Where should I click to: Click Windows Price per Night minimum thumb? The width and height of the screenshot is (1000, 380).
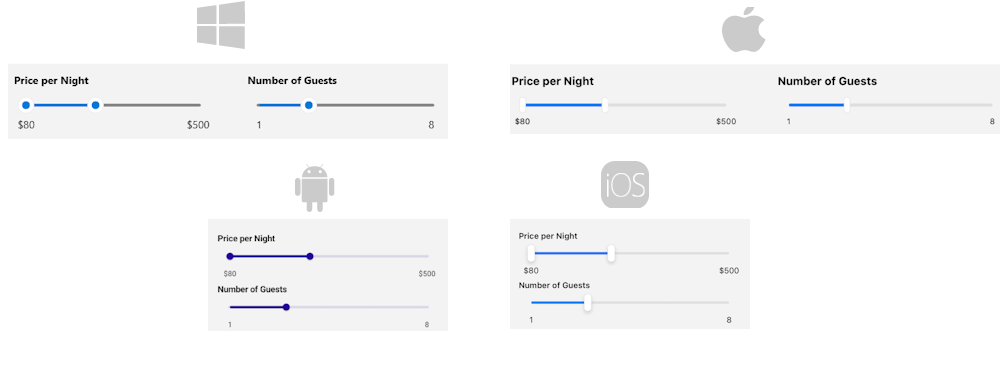26,105
